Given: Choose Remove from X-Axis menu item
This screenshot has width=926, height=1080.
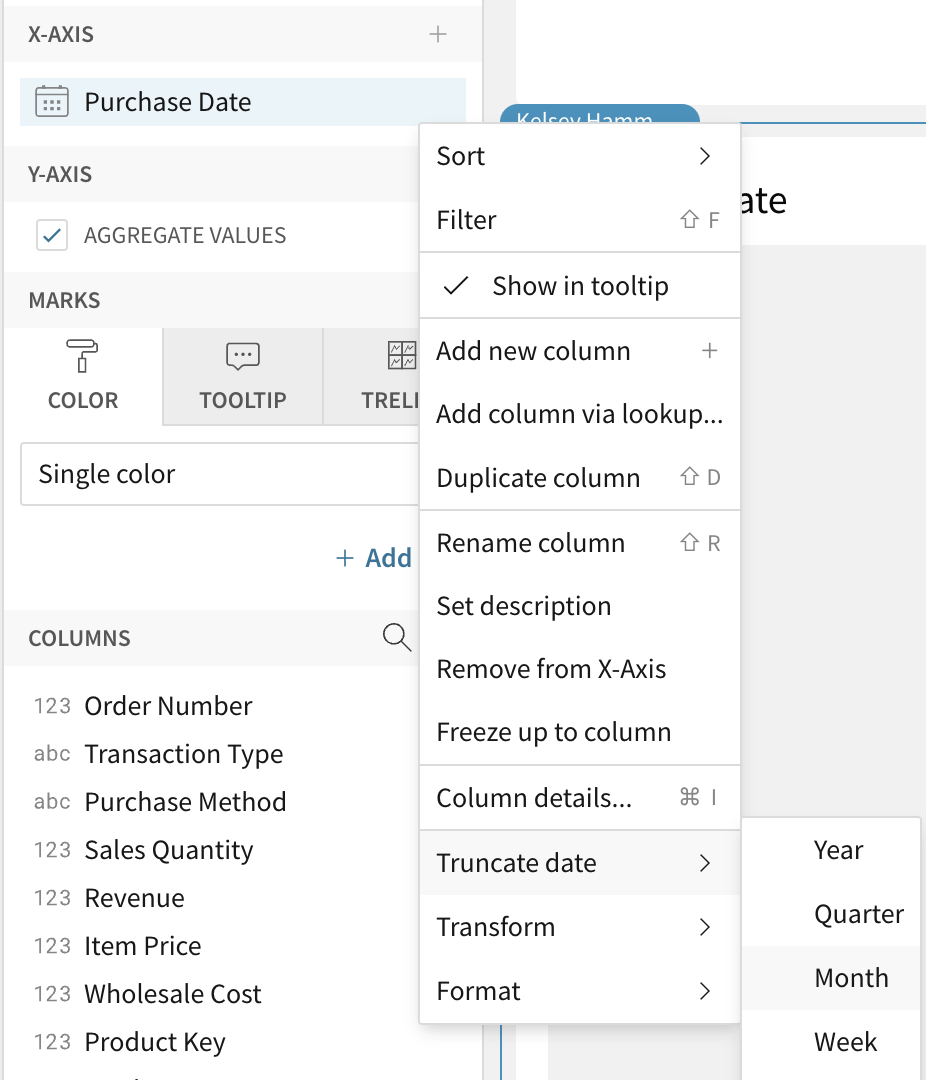Looking at the screenshot, I should pyautogui.click(x=551, y=669).
